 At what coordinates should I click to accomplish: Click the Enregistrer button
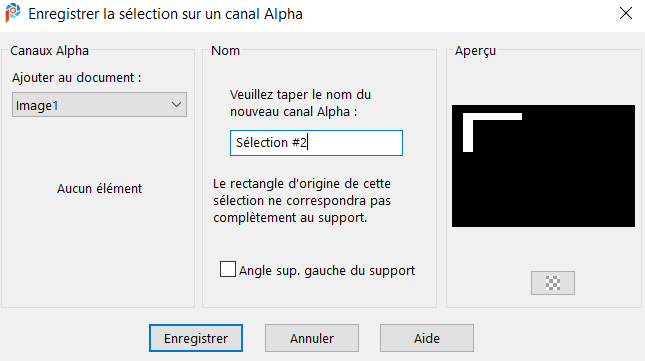(x=196, y=338)
